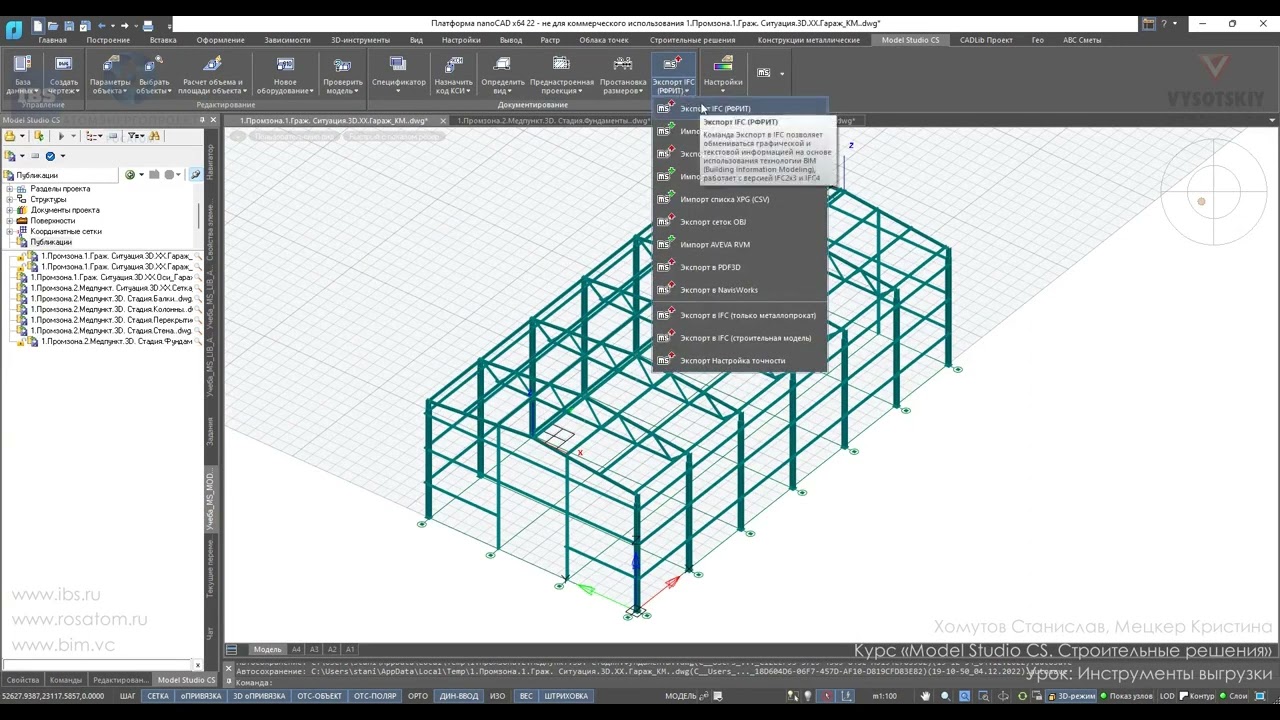Expand Документы проекта tree node
This screenshot has width=1280, height=720.
tap(10, 210)
